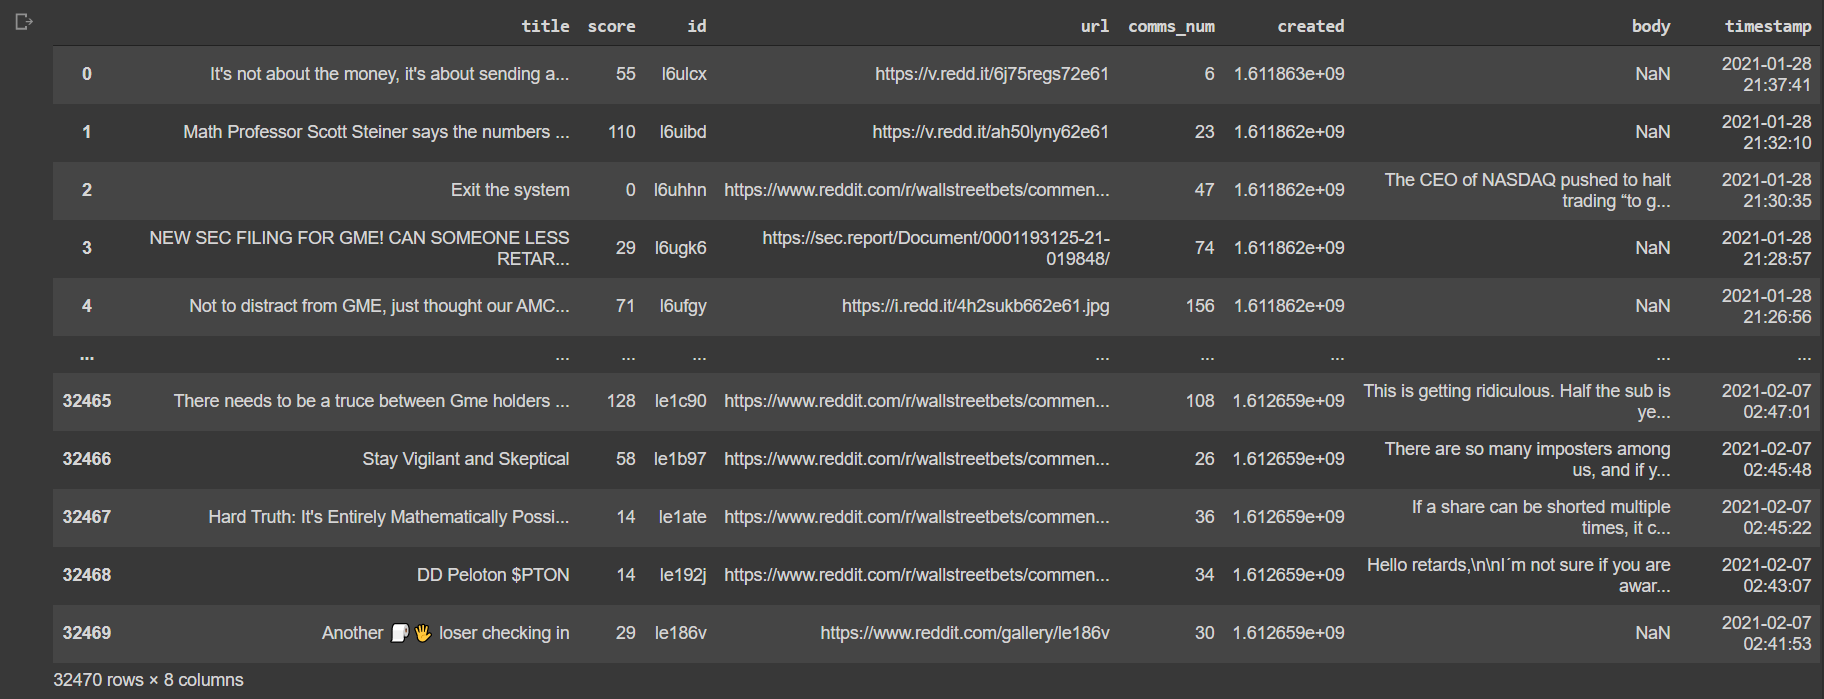
Task: Open the sec.report document URL in row 3
Action: pos(936,248)
